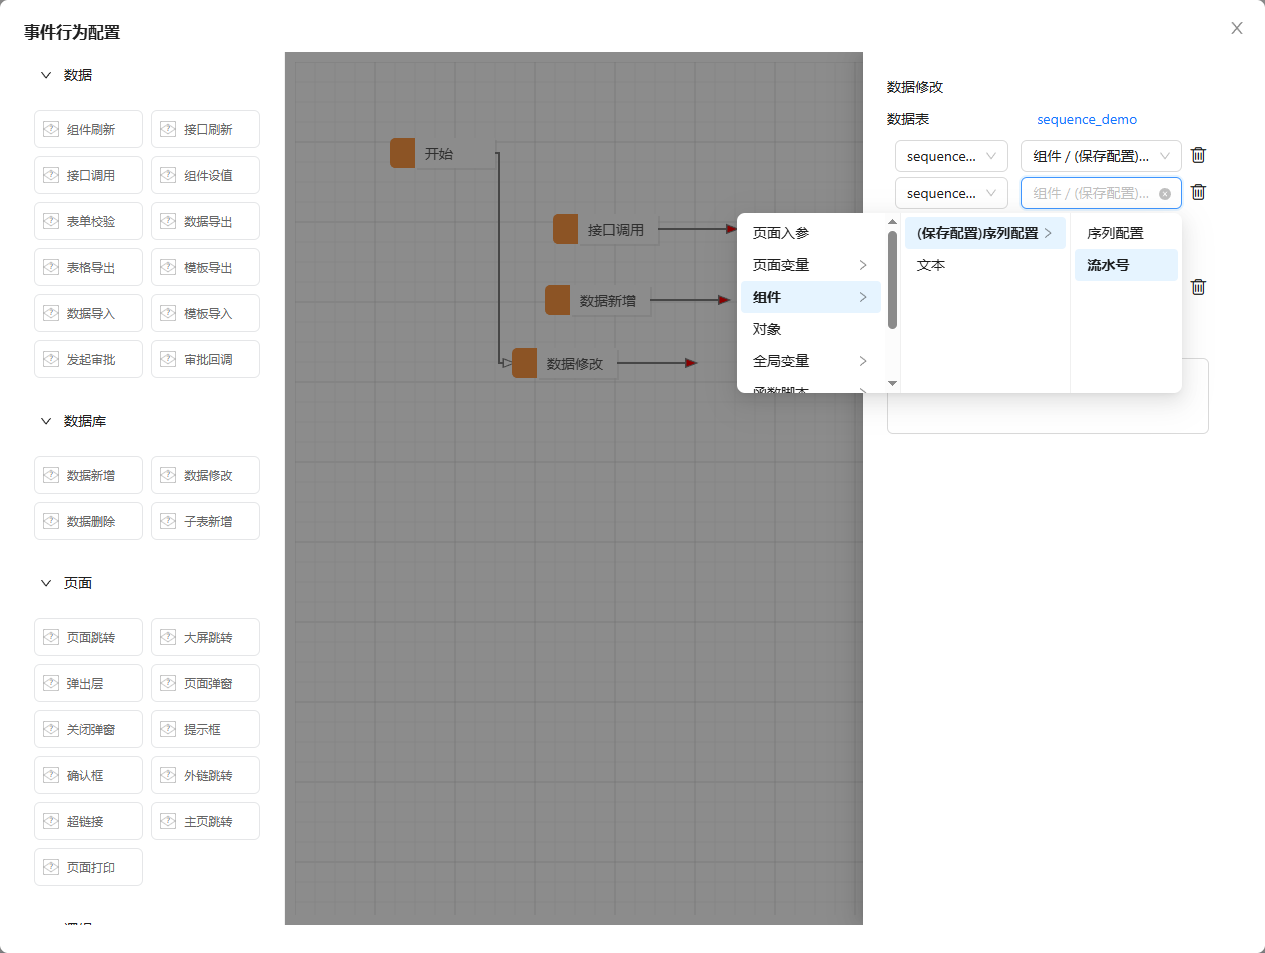The width and height of the screenshot is (1265, 953).
Task: Select the 数据新增 flow node
Action: 606,300
